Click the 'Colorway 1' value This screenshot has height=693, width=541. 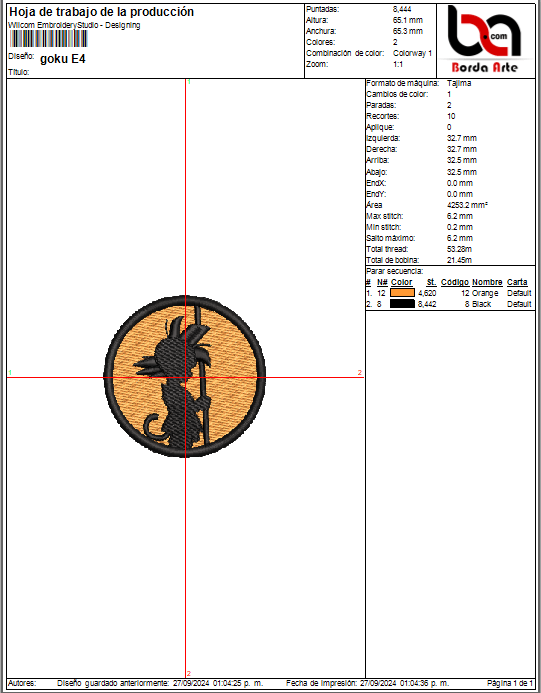click(x=412, y=53)
